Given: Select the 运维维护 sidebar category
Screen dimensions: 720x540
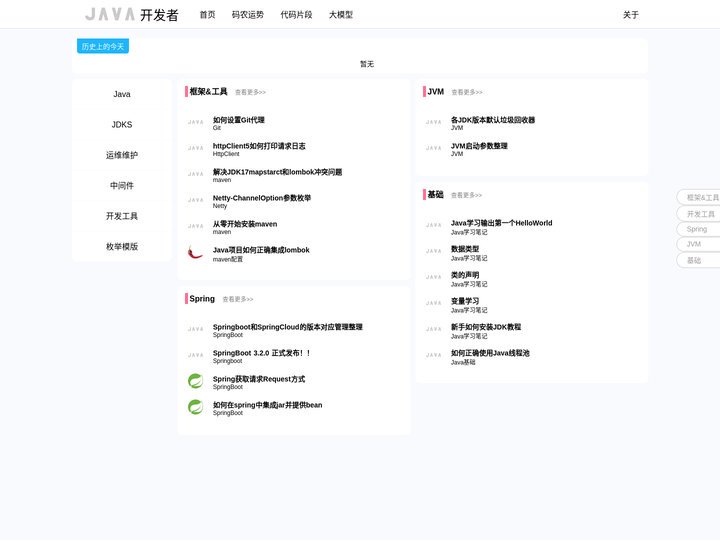Looking at the screenshot, I should 122,155.
